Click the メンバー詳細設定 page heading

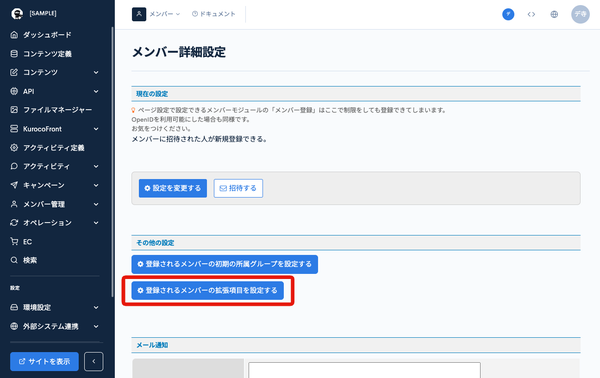[x=179, y=52]
